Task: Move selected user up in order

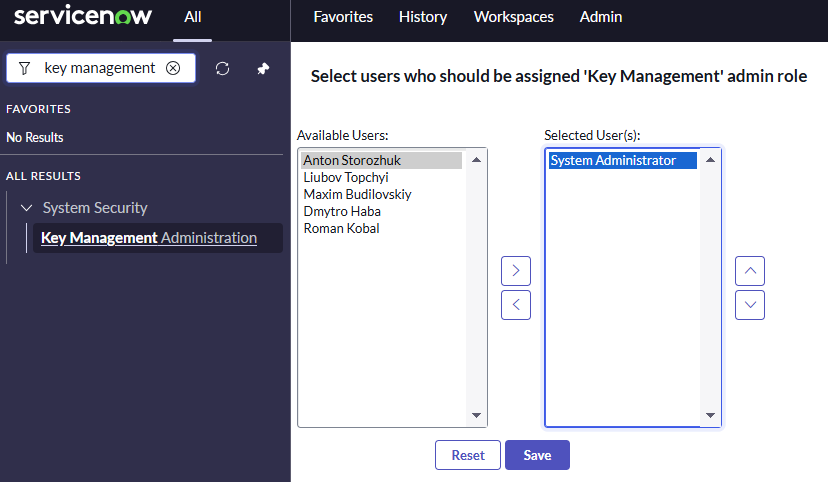Action: (749, 271)
